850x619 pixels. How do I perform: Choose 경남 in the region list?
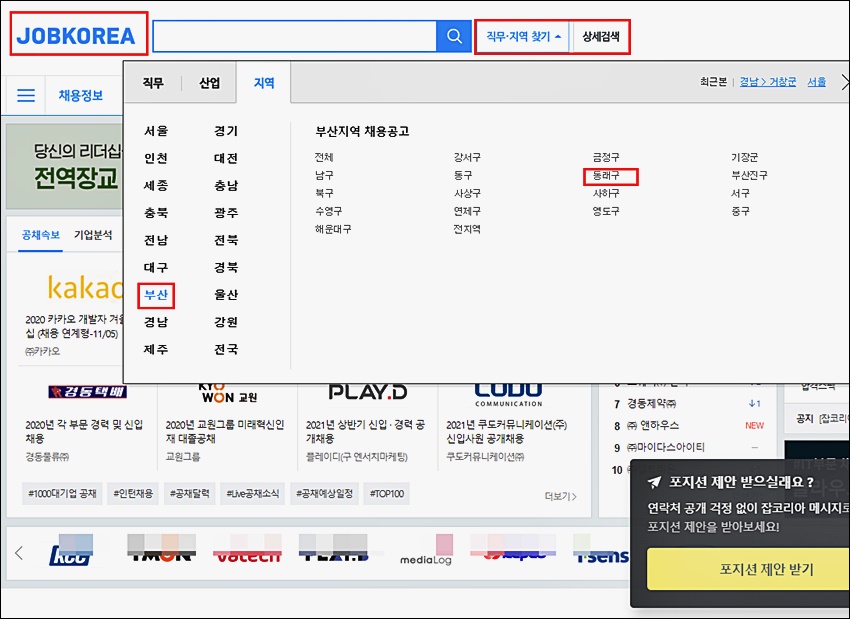tap(156, 322)
